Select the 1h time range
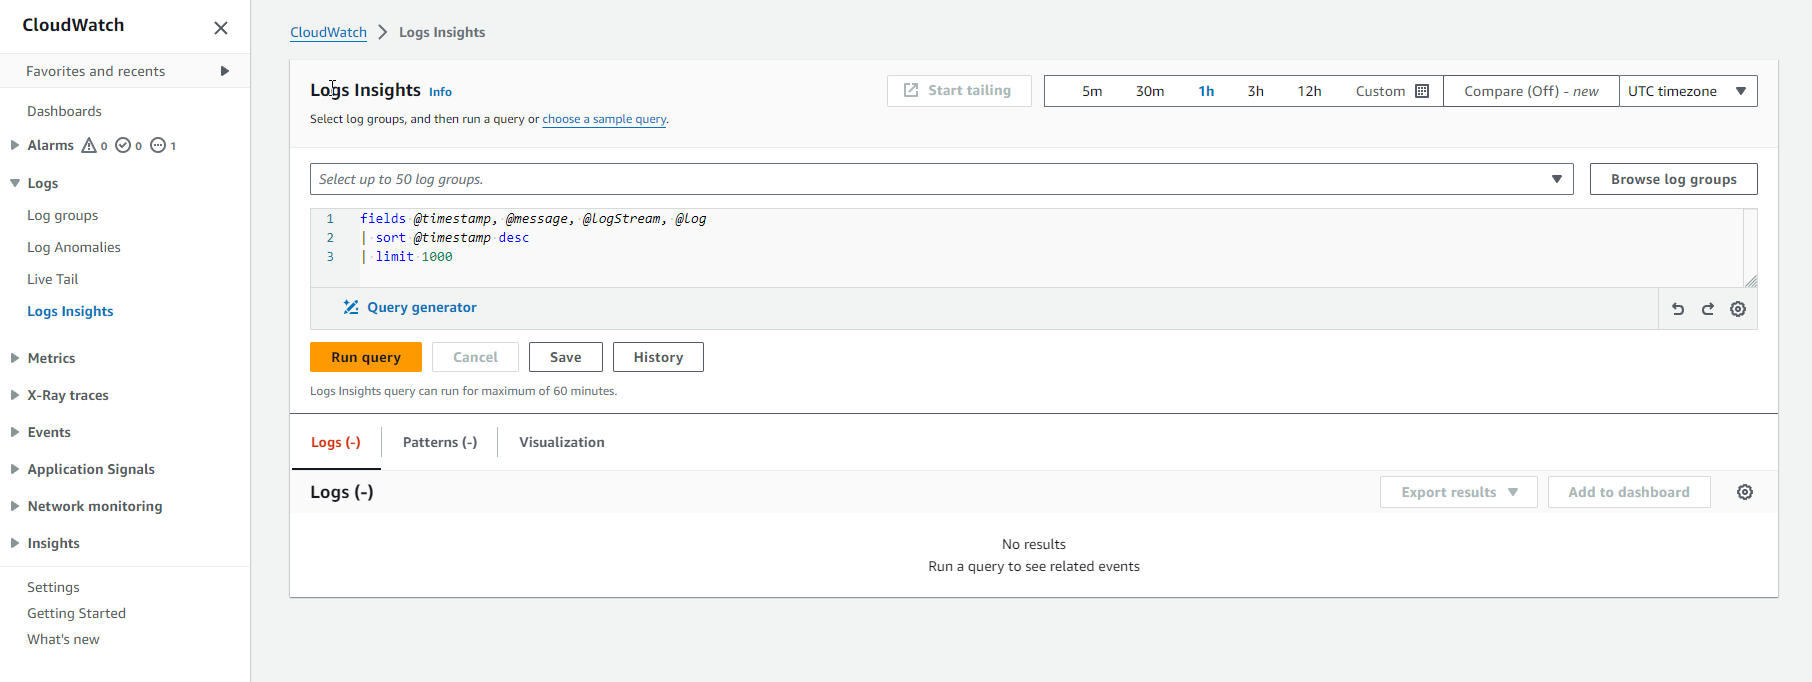The height and width of the screenshot is (682, 1812). coord(1206,91)
